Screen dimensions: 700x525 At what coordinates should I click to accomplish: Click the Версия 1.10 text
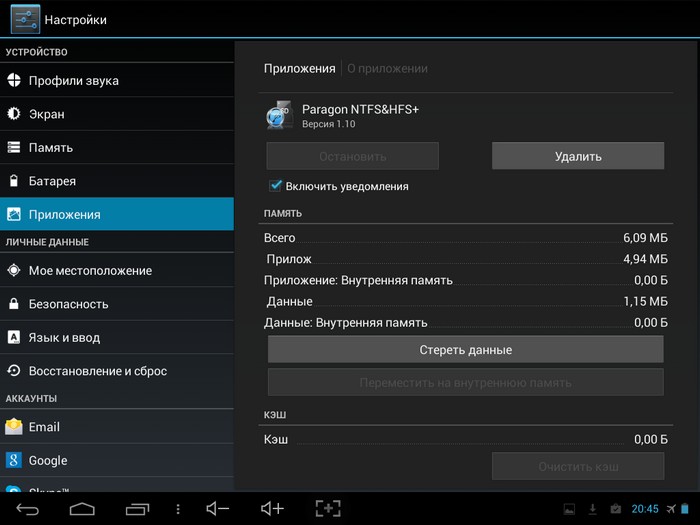coord(329,124)
